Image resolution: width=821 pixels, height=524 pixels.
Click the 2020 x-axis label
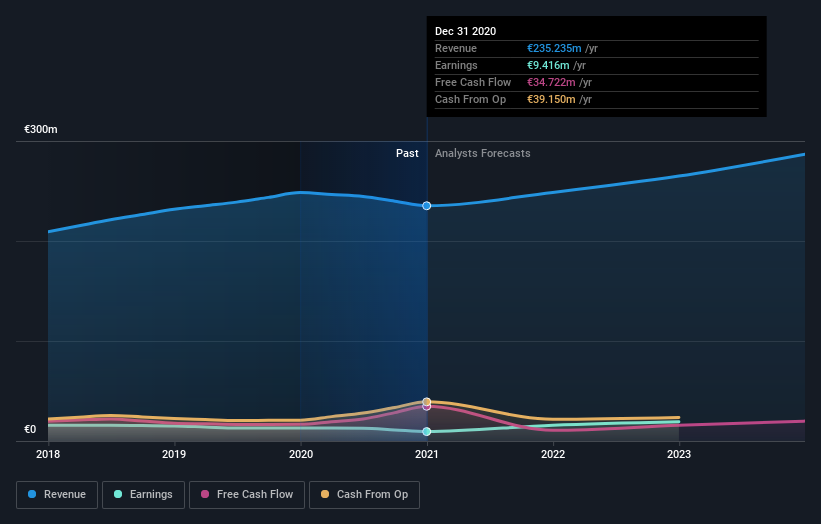301,454
